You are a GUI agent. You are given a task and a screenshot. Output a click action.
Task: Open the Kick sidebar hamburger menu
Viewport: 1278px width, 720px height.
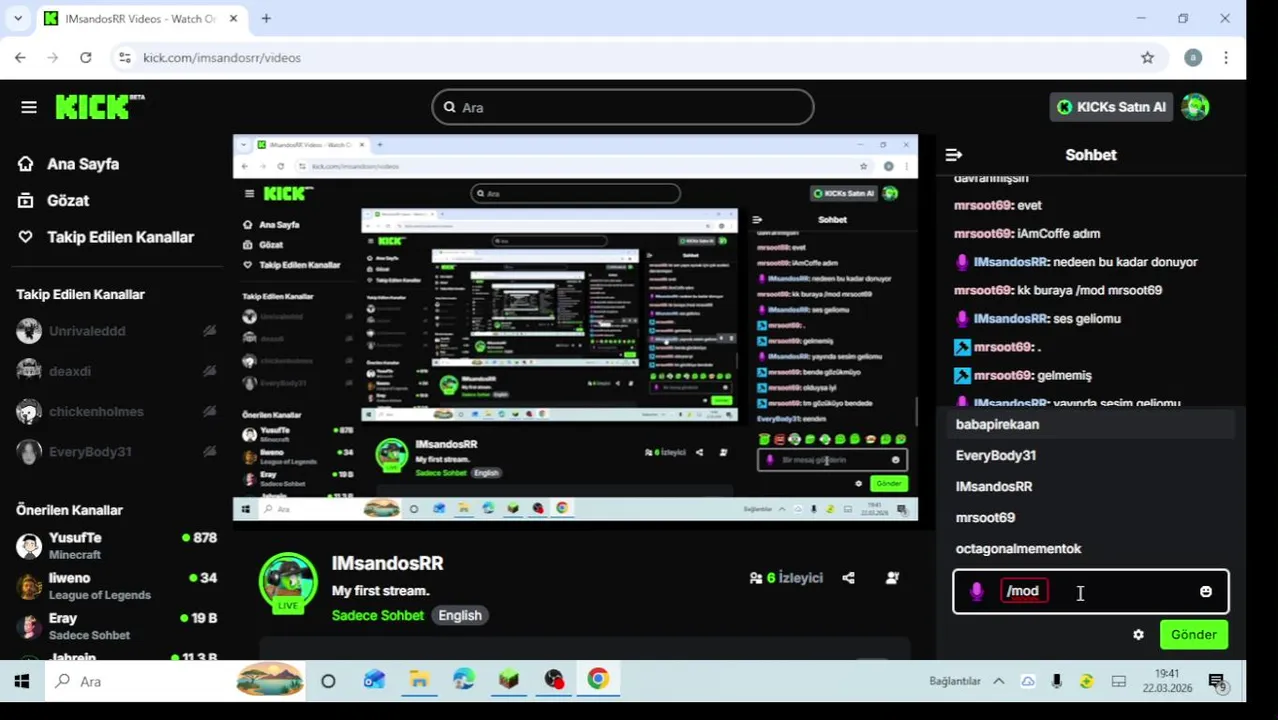(29, 107)
